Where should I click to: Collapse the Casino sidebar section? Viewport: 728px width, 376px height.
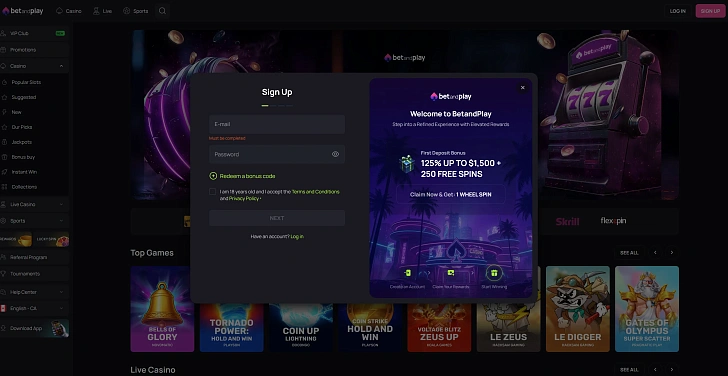(x=61, y=66)
